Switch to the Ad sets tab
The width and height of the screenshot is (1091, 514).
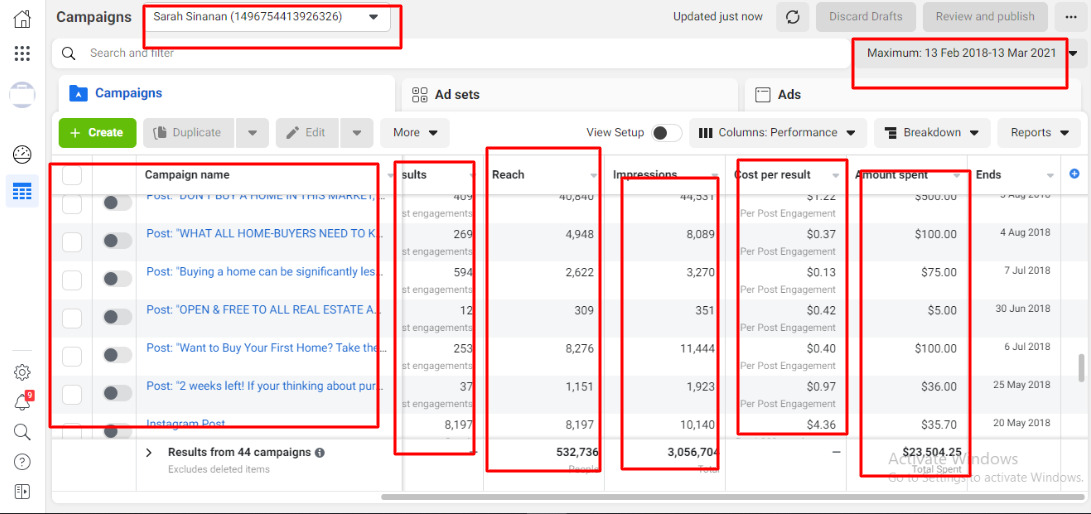pyautogui.click(x=457, y=94)
